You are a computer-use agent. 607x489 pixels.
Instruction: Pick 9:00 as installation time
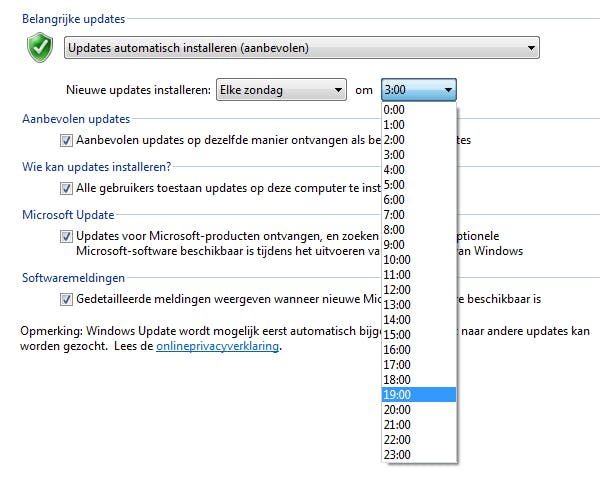pyautogui.click(x=418, y=245)
